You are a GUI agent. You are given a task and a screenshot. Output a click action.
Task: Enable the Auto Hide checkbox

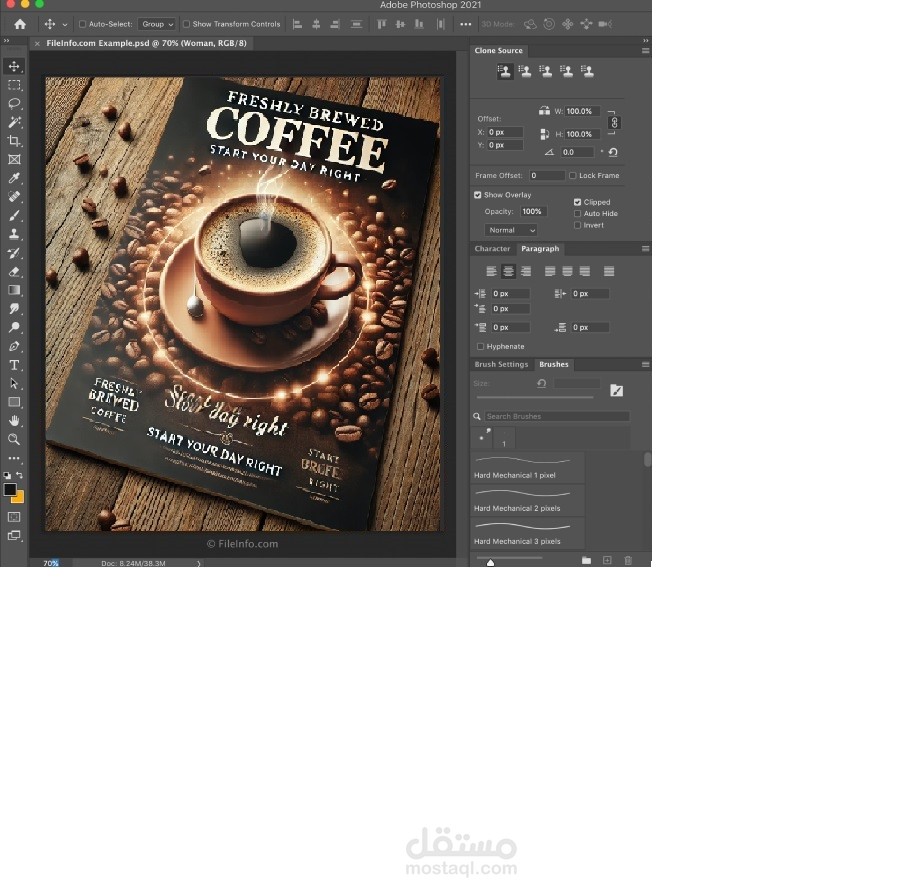[578, 213]
